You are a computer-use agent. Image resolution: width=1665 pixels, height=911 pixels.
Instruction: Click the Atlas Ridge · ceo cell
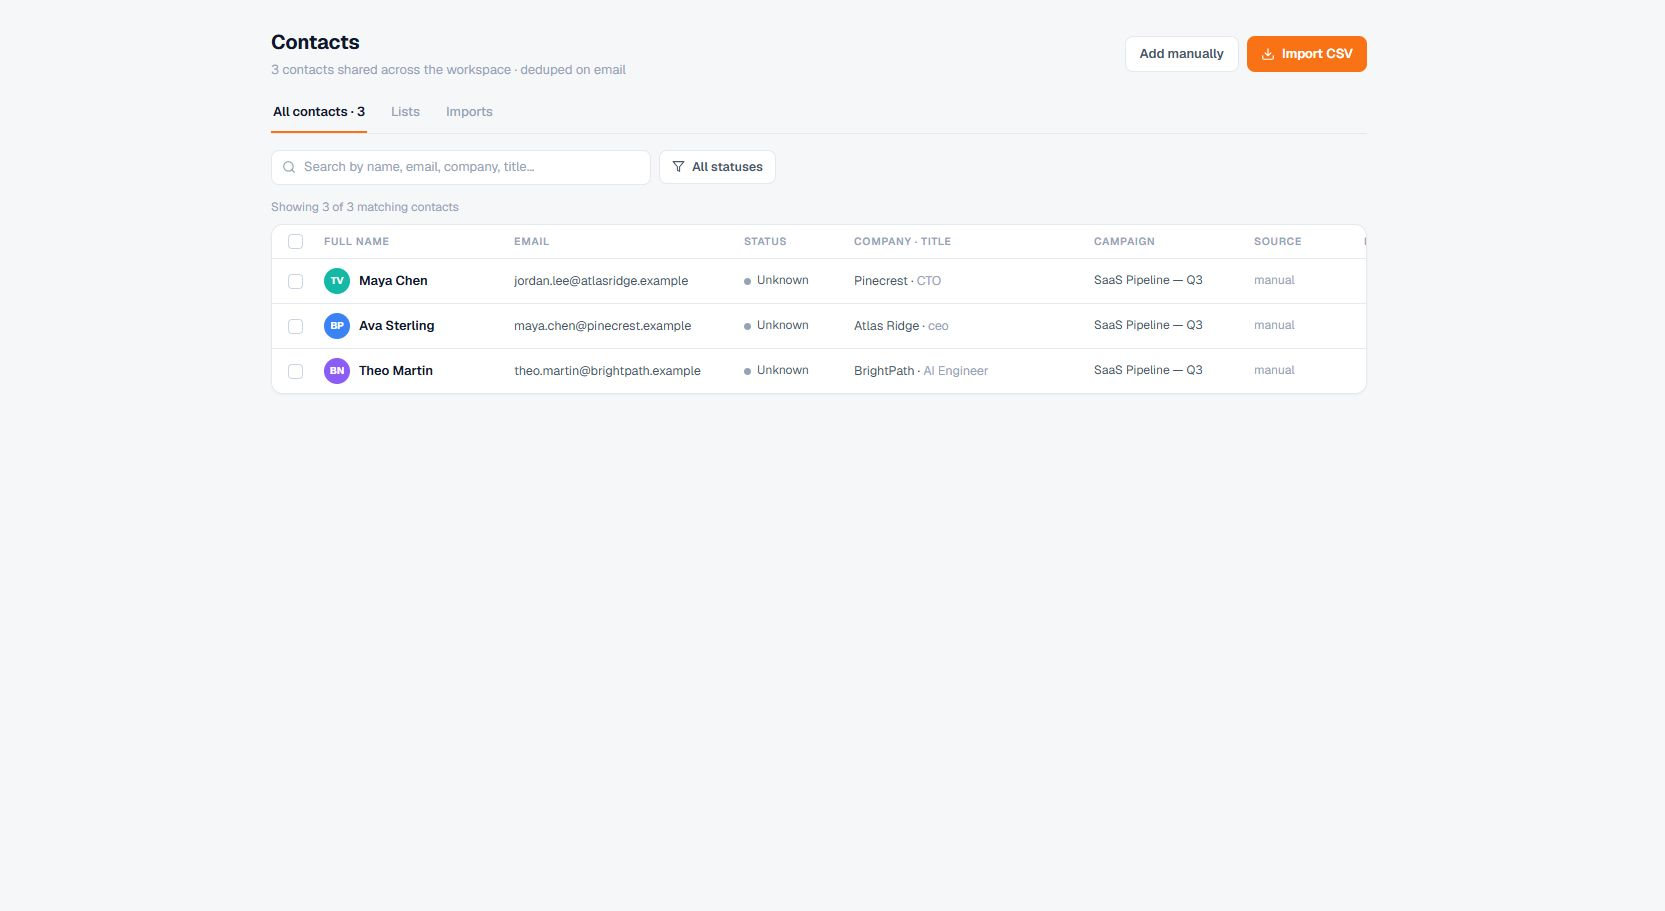901,326
